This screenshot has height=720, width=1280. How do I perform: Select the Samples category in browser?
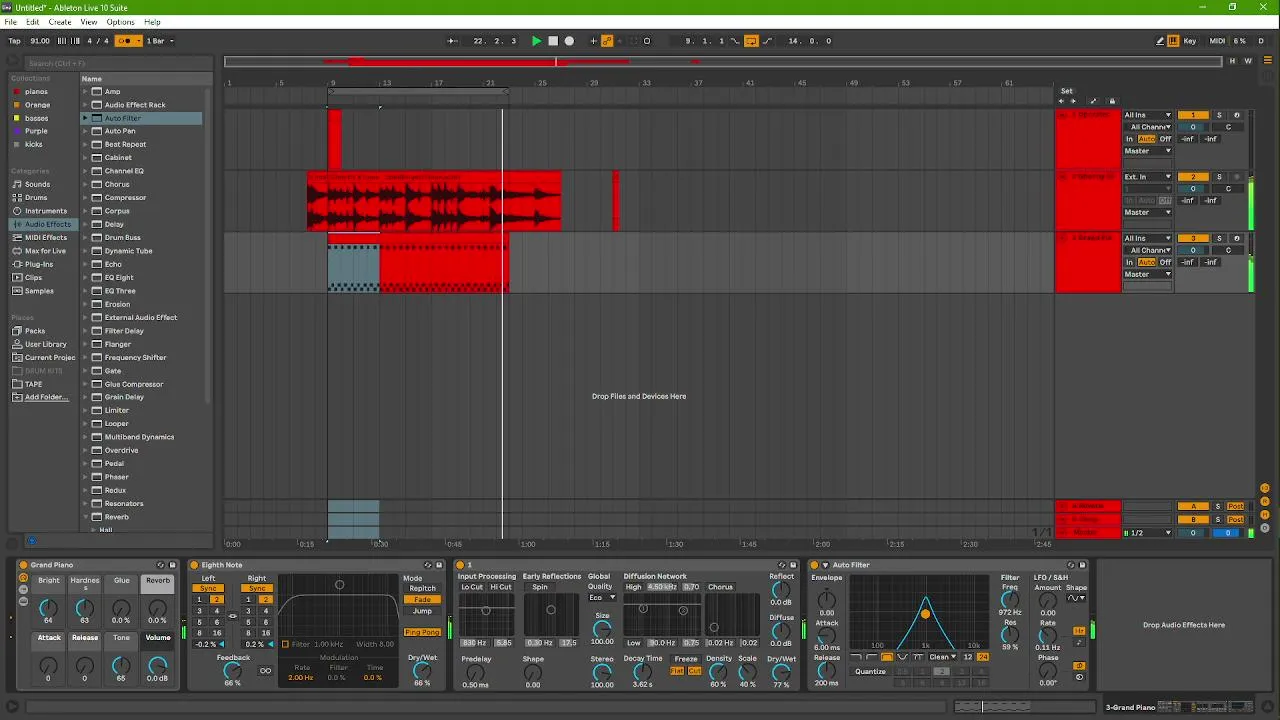(x=39, y=291)
